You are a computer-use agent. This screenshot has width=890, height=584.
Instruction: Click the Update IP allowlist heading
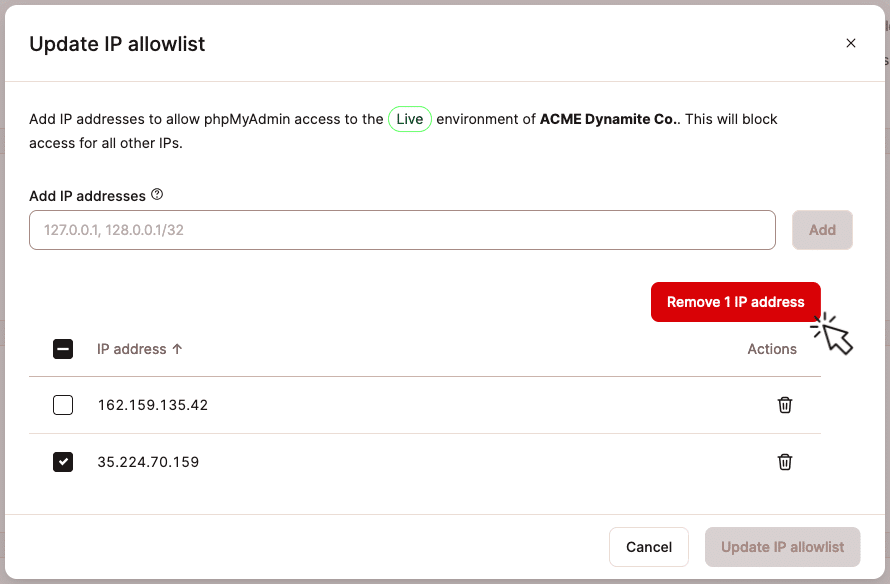pos(117,44)
